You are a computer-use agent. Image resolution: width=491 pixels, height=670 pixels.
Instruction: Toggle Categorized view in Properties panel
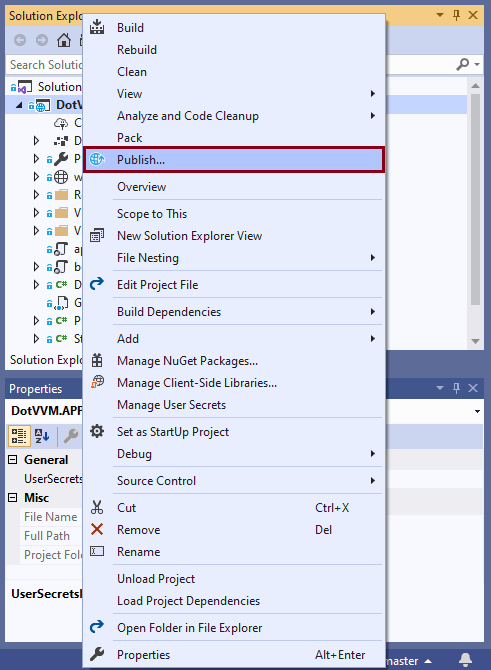[x=19, y=436]
